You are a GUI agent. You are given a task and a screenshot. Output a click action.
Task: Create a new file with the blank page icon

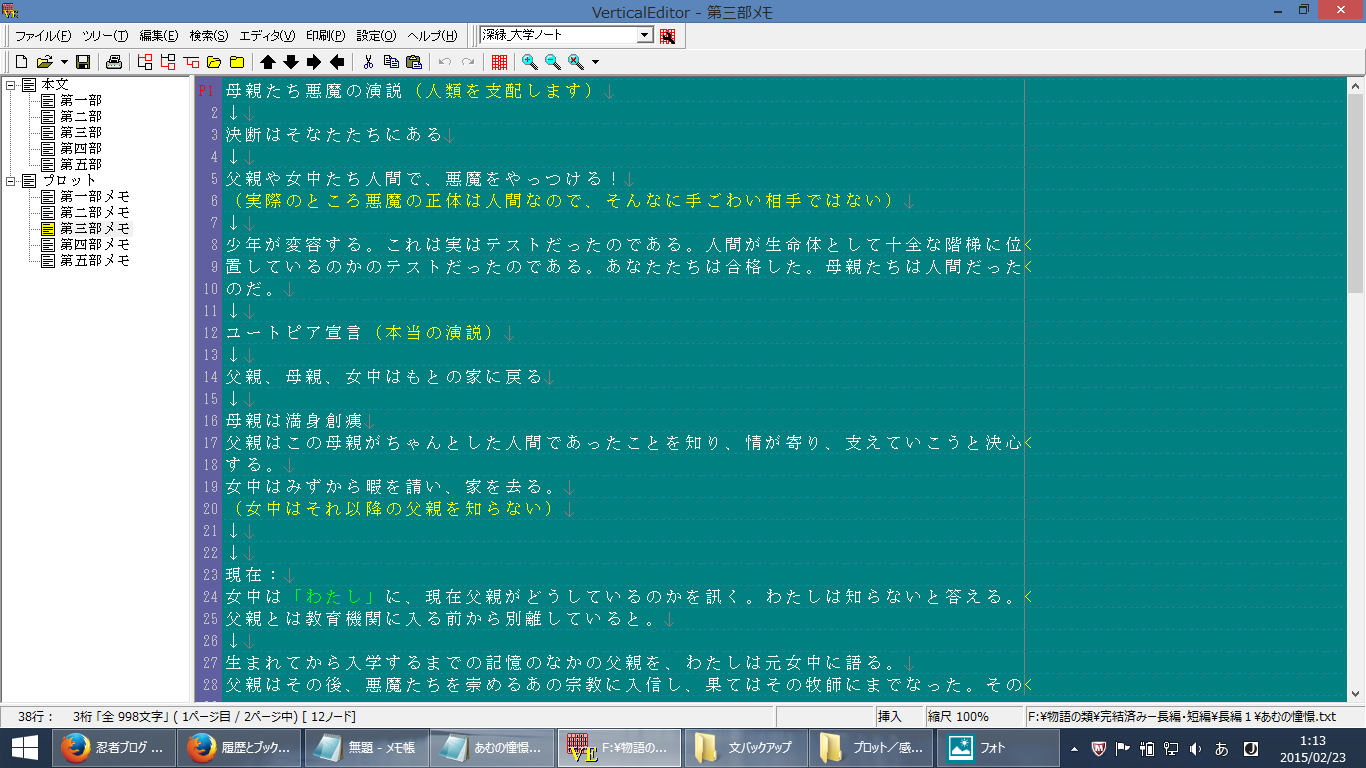coord(21,62)
